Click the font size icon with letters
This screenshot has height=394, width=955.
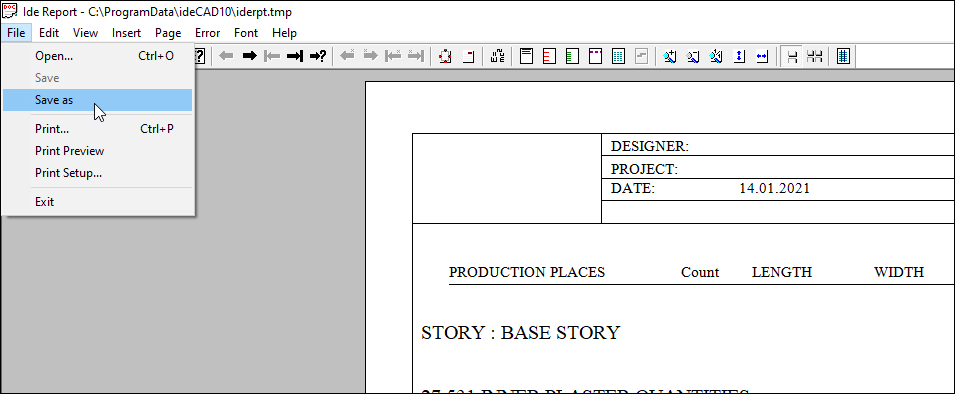pyautogui.click(x=498, y=57)
